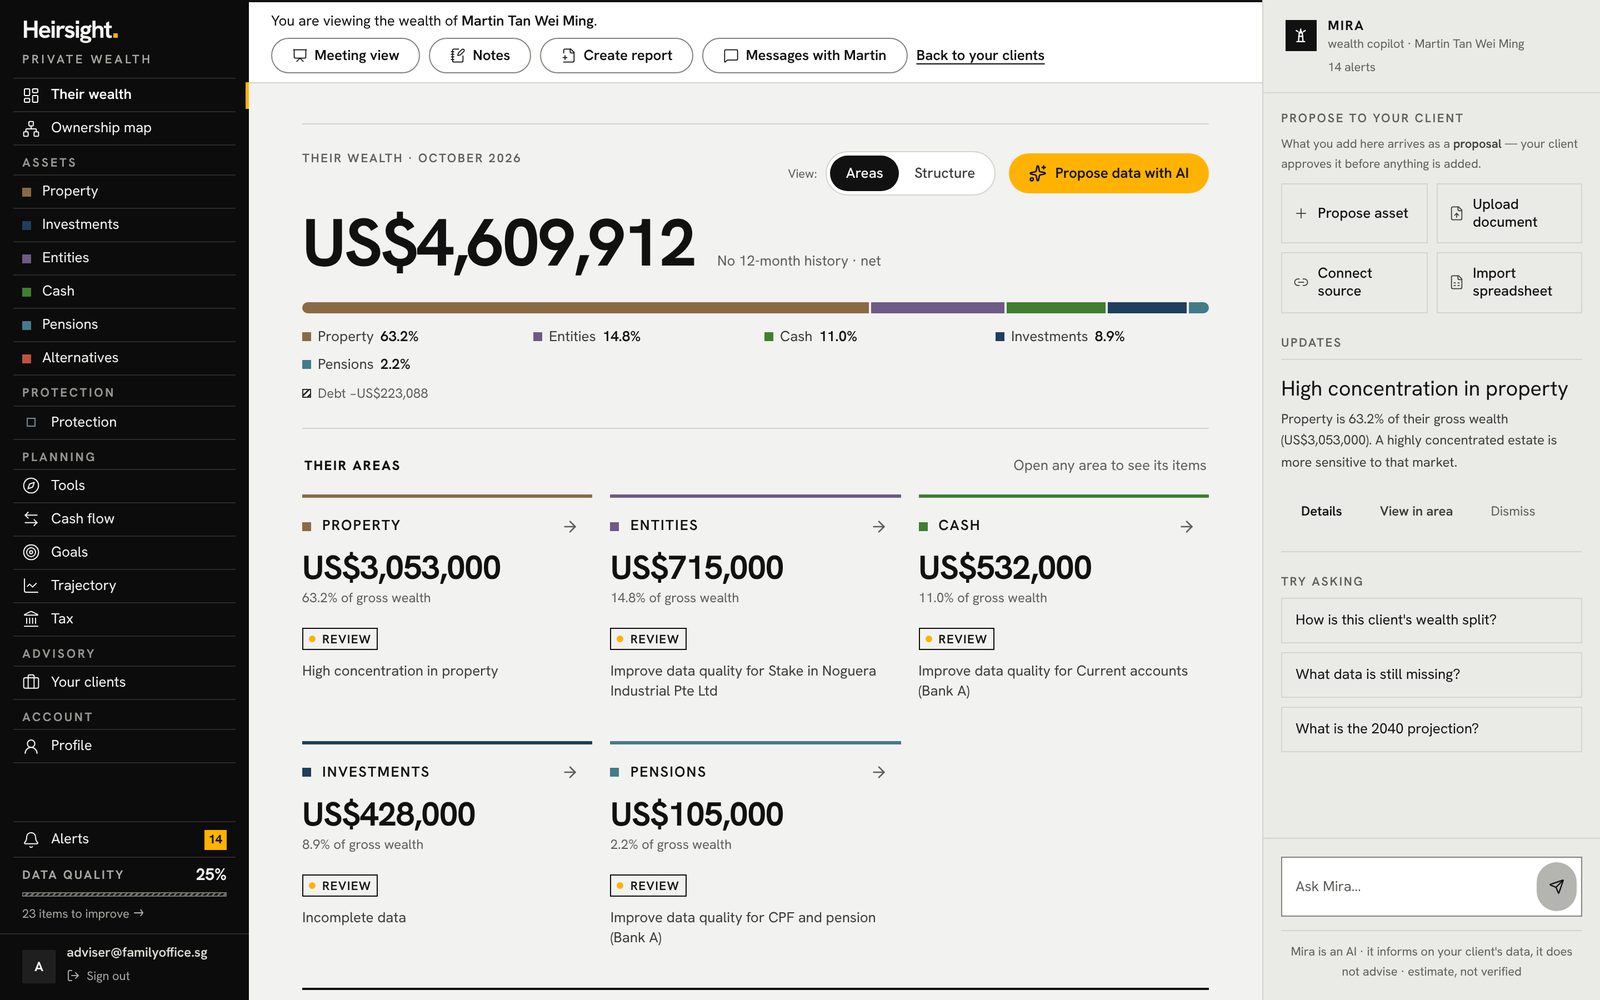Open Pensions area arrow
This screenshot has height=1000, width=1600.
click(878, 772)
